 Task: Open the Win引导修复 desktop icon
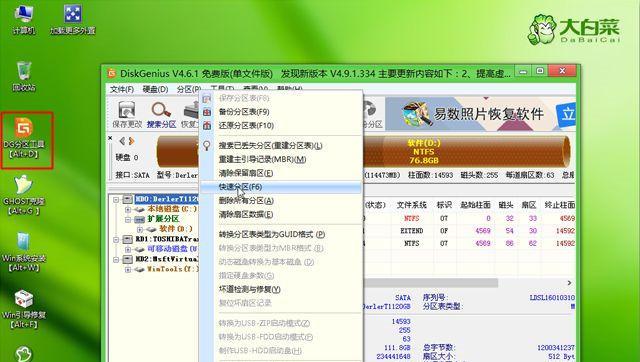[x=24, y=309]
